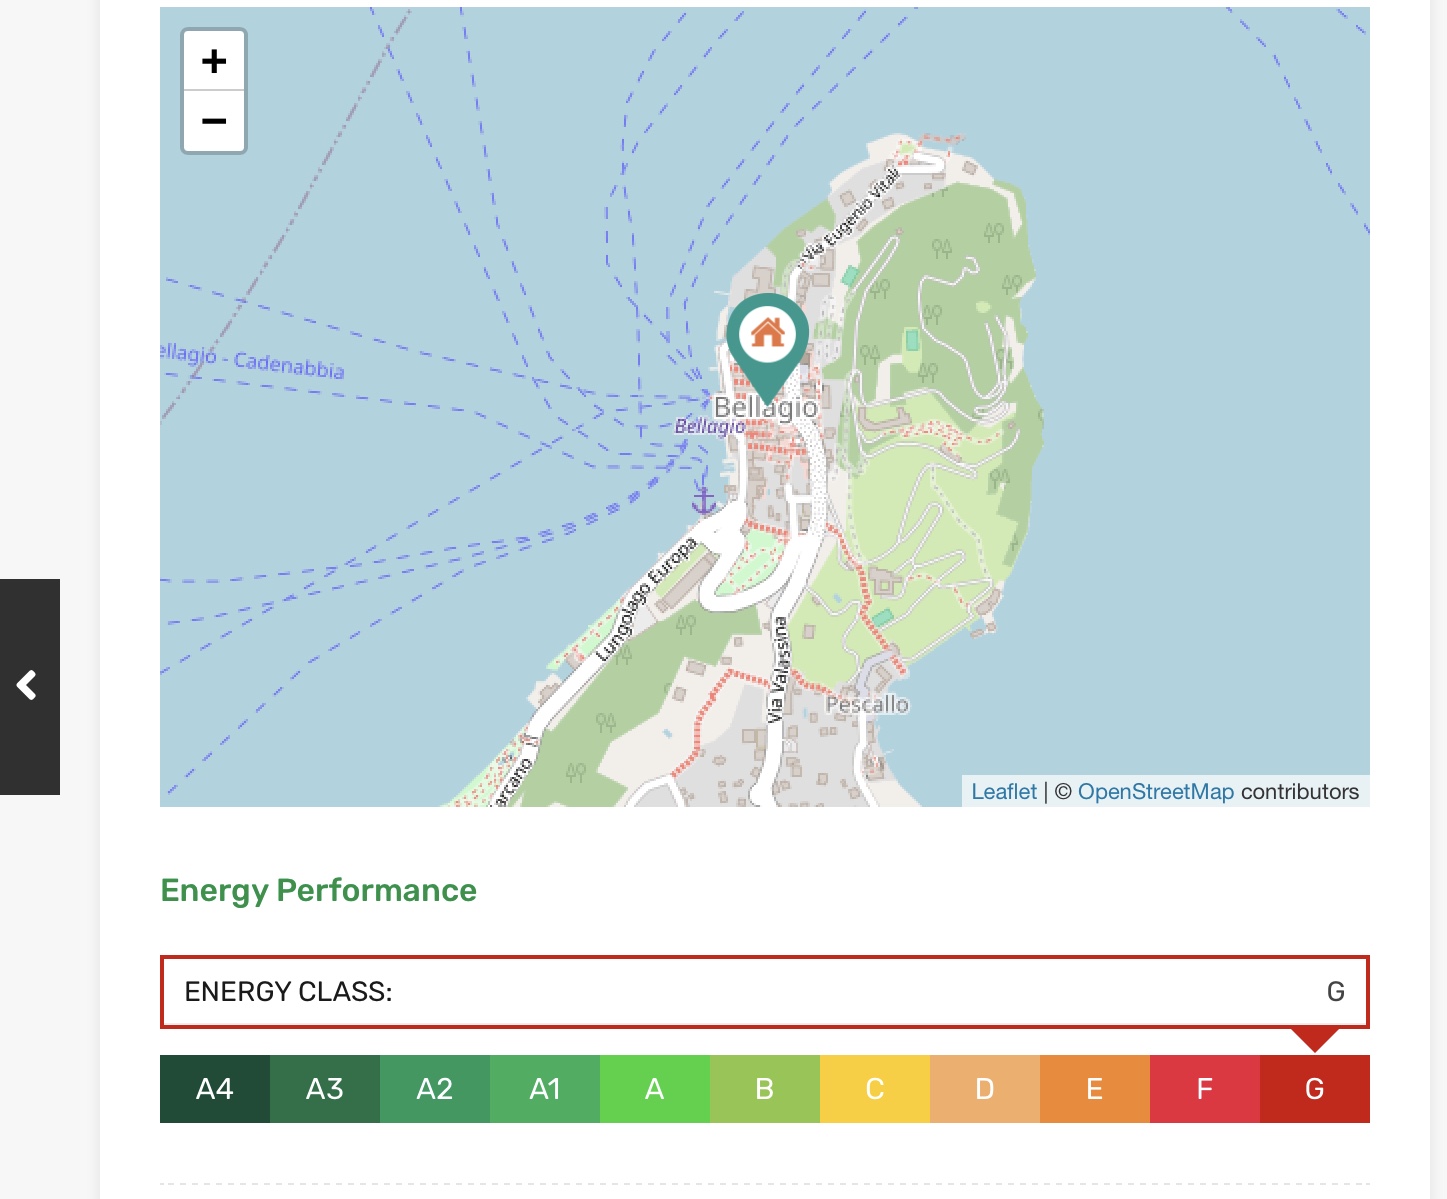
Task: Click the house location marker pin
Action: pyautogui.click(x=767, y=342)
